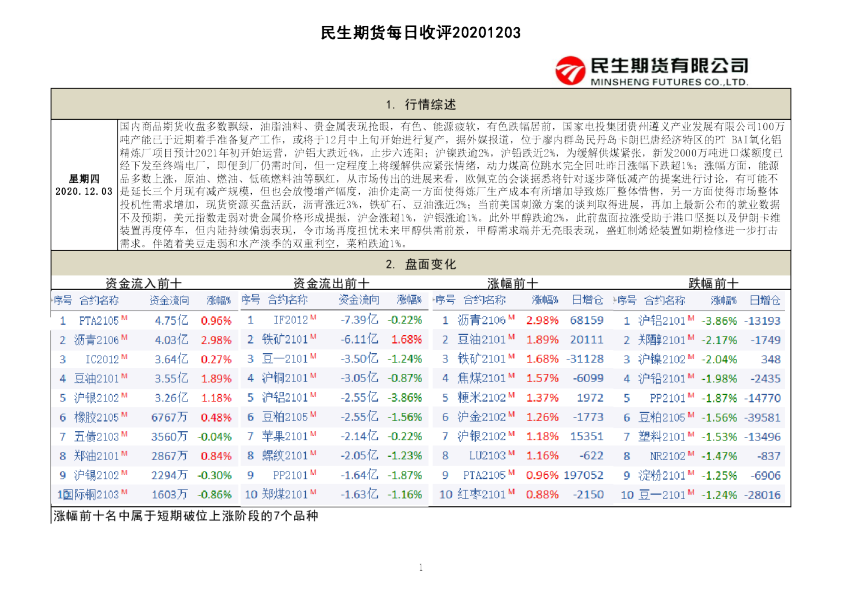The height and width of the screenshot is (595, 842).
Task: Click the M marker next to 沥青2106 in 涨幅前十
Action: coord(511,316)
